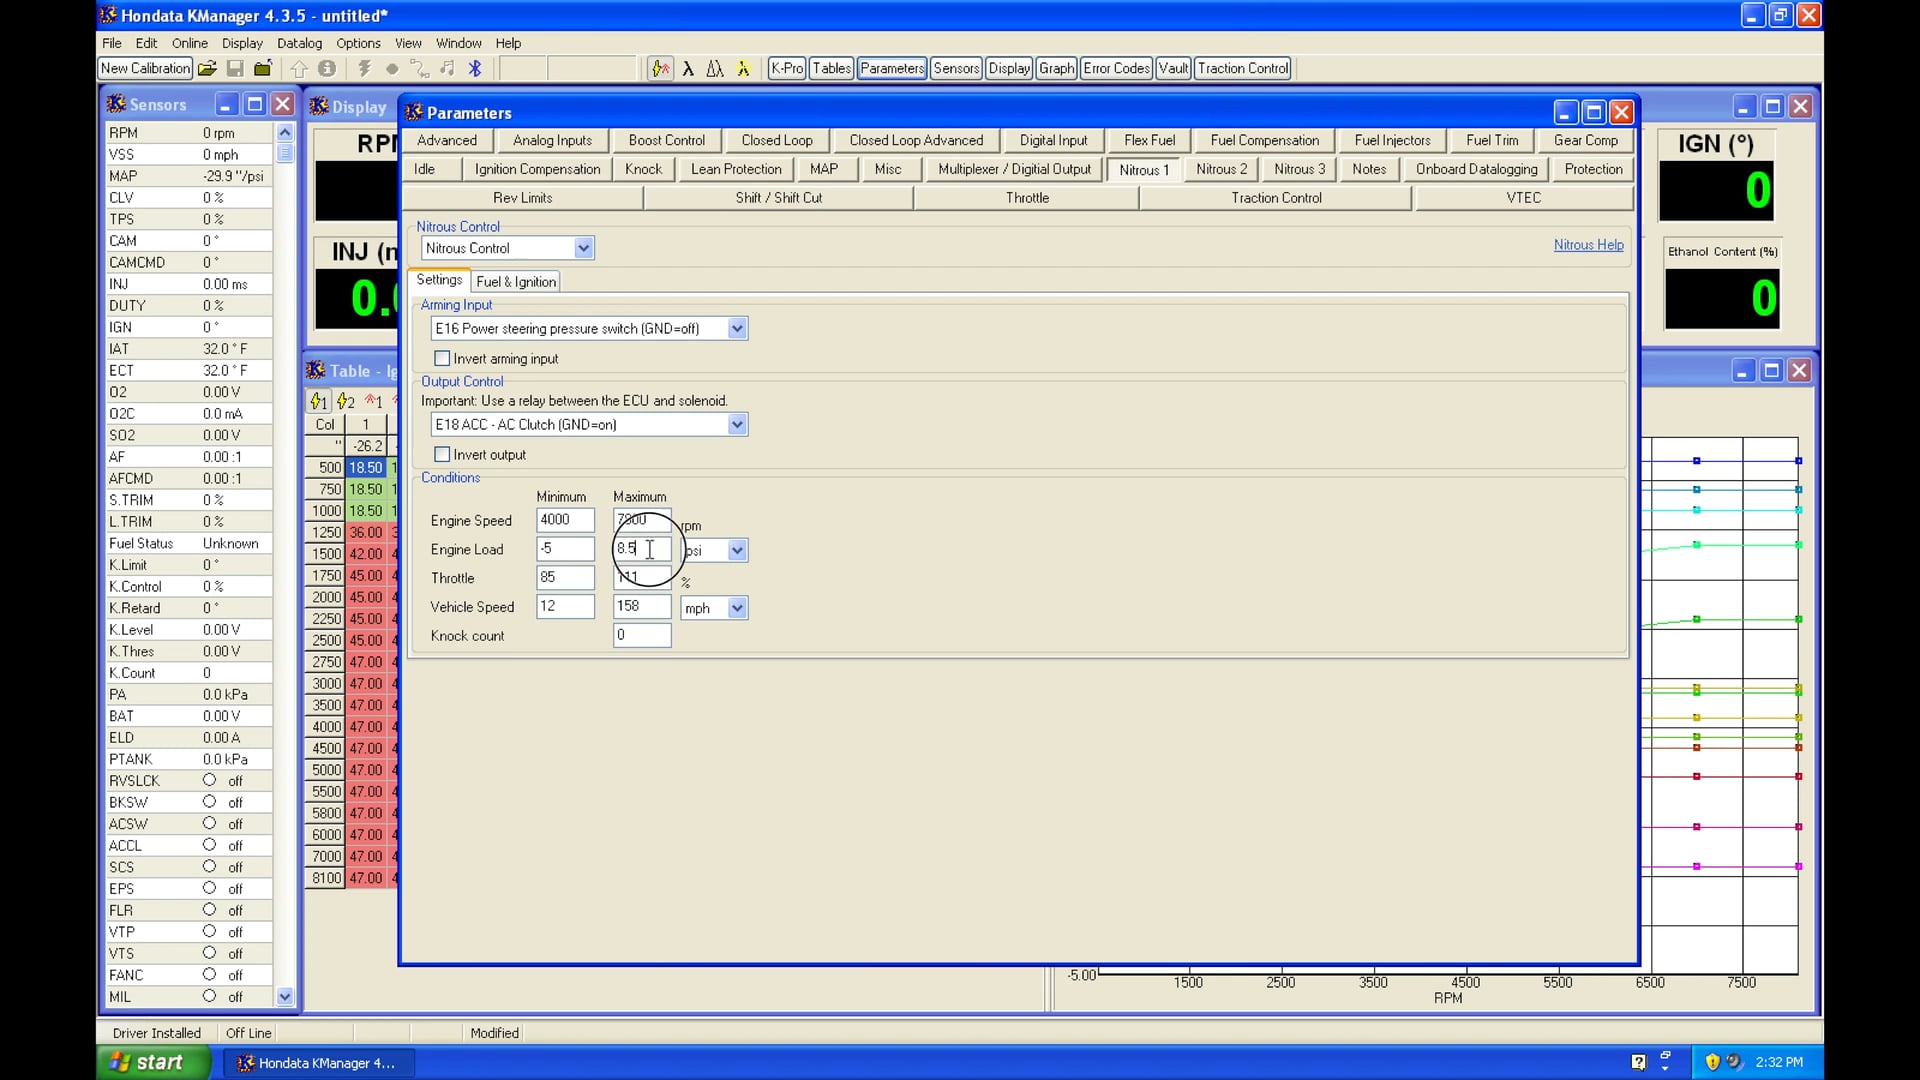The width and height of the screenshot is (1920, 1080).
Task: Click the upload arrow toolbar icon
Action: pos(299,69)
